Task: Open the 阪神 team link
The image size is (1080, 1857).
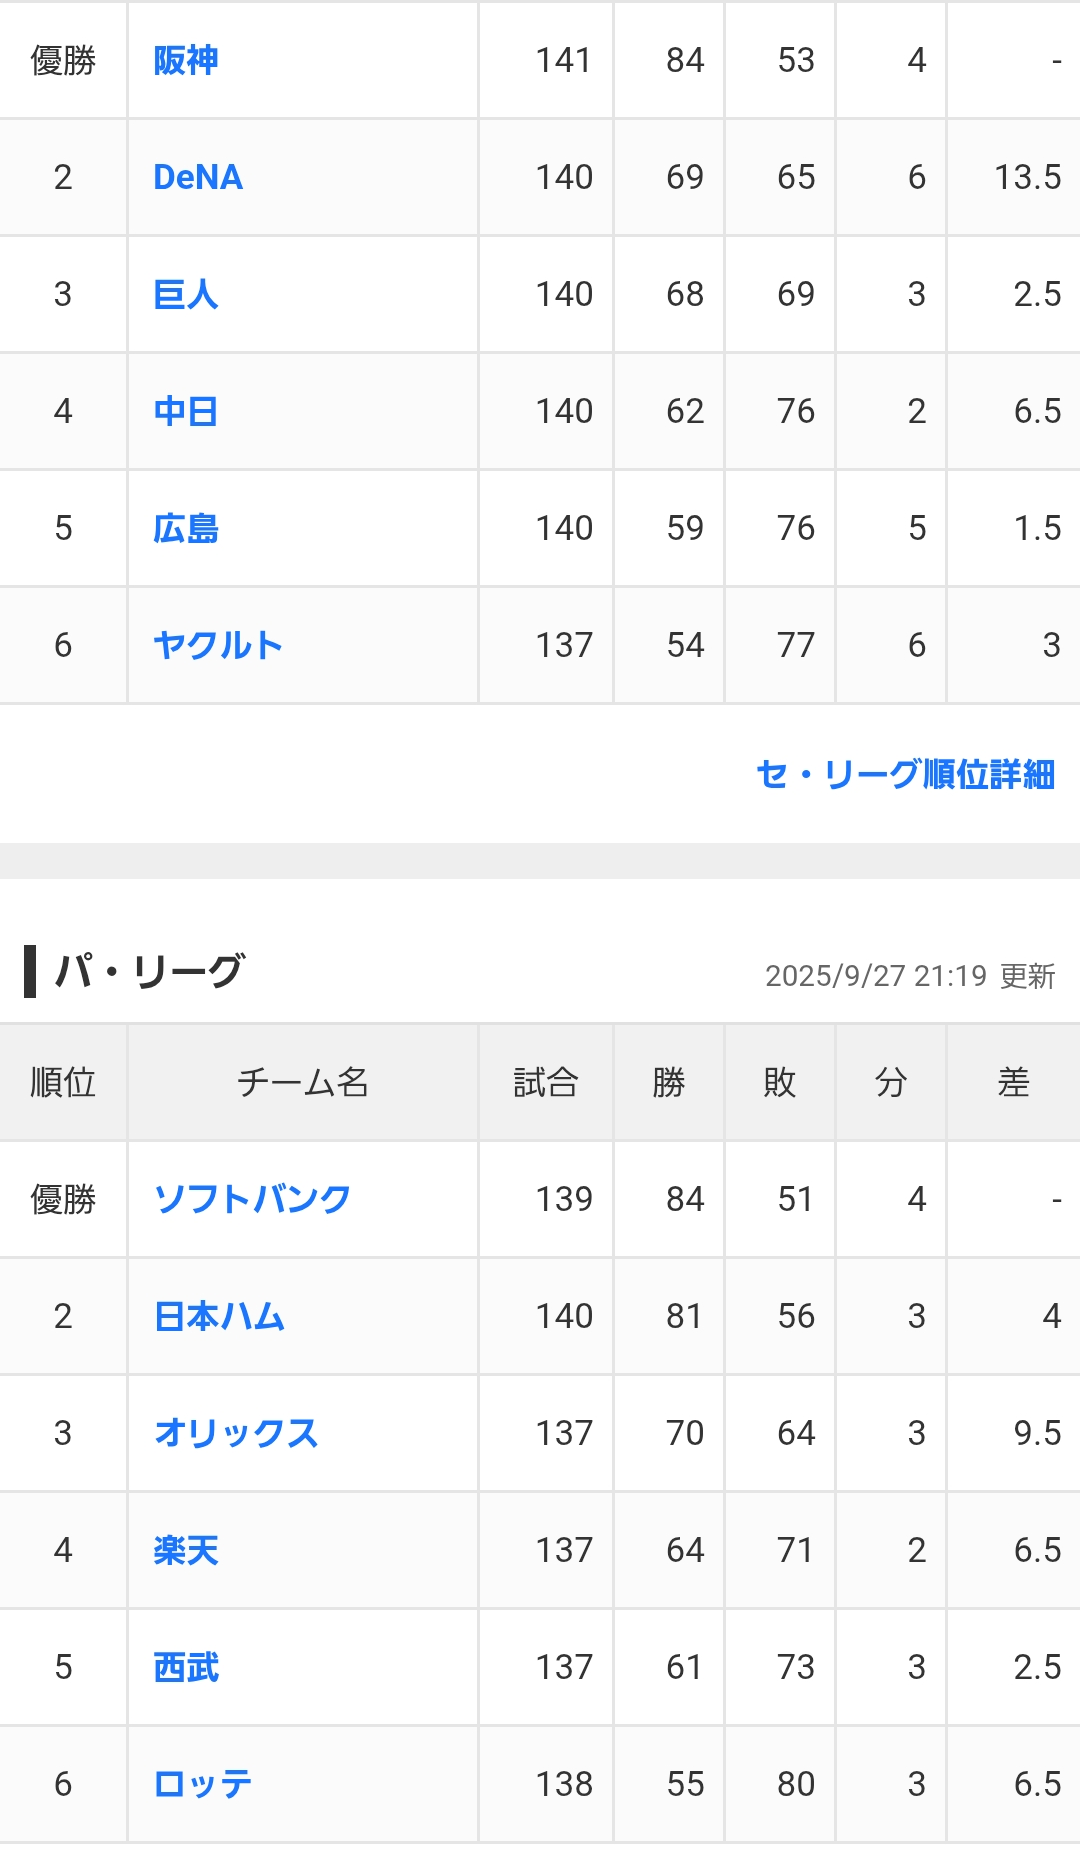Action: [186, 60]
